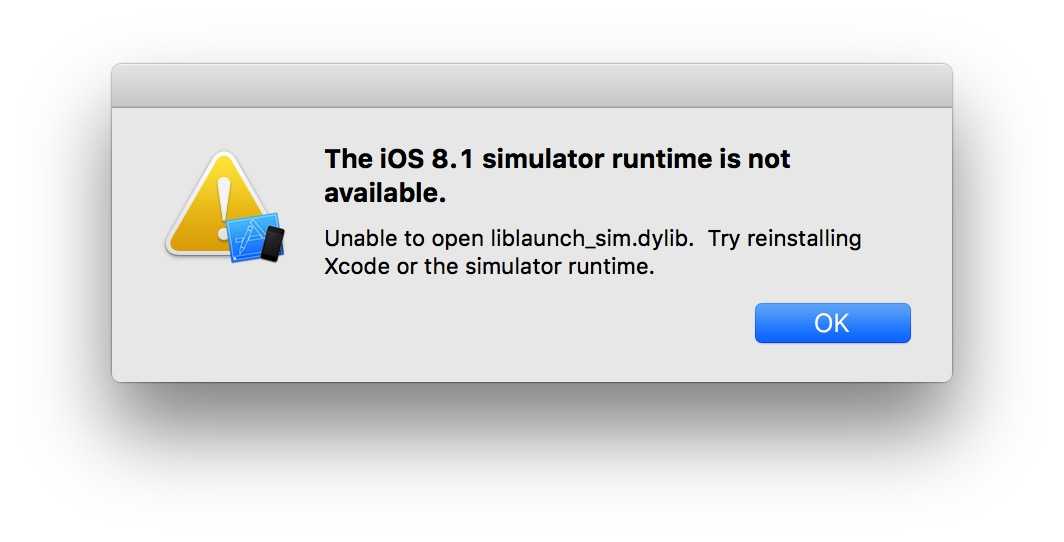Image resolution: width=1064 pixels, height=542 pixels.
Task: Click the white exclamation mark in triangle
Action: click(223, 208)
